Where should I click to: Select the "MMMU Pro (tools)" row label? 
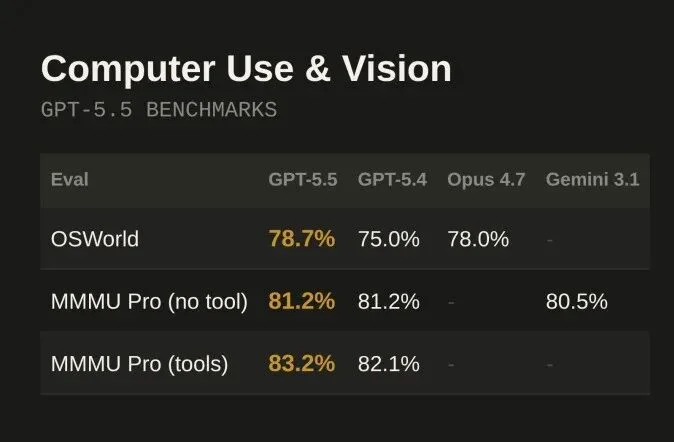tap(139, 364)
